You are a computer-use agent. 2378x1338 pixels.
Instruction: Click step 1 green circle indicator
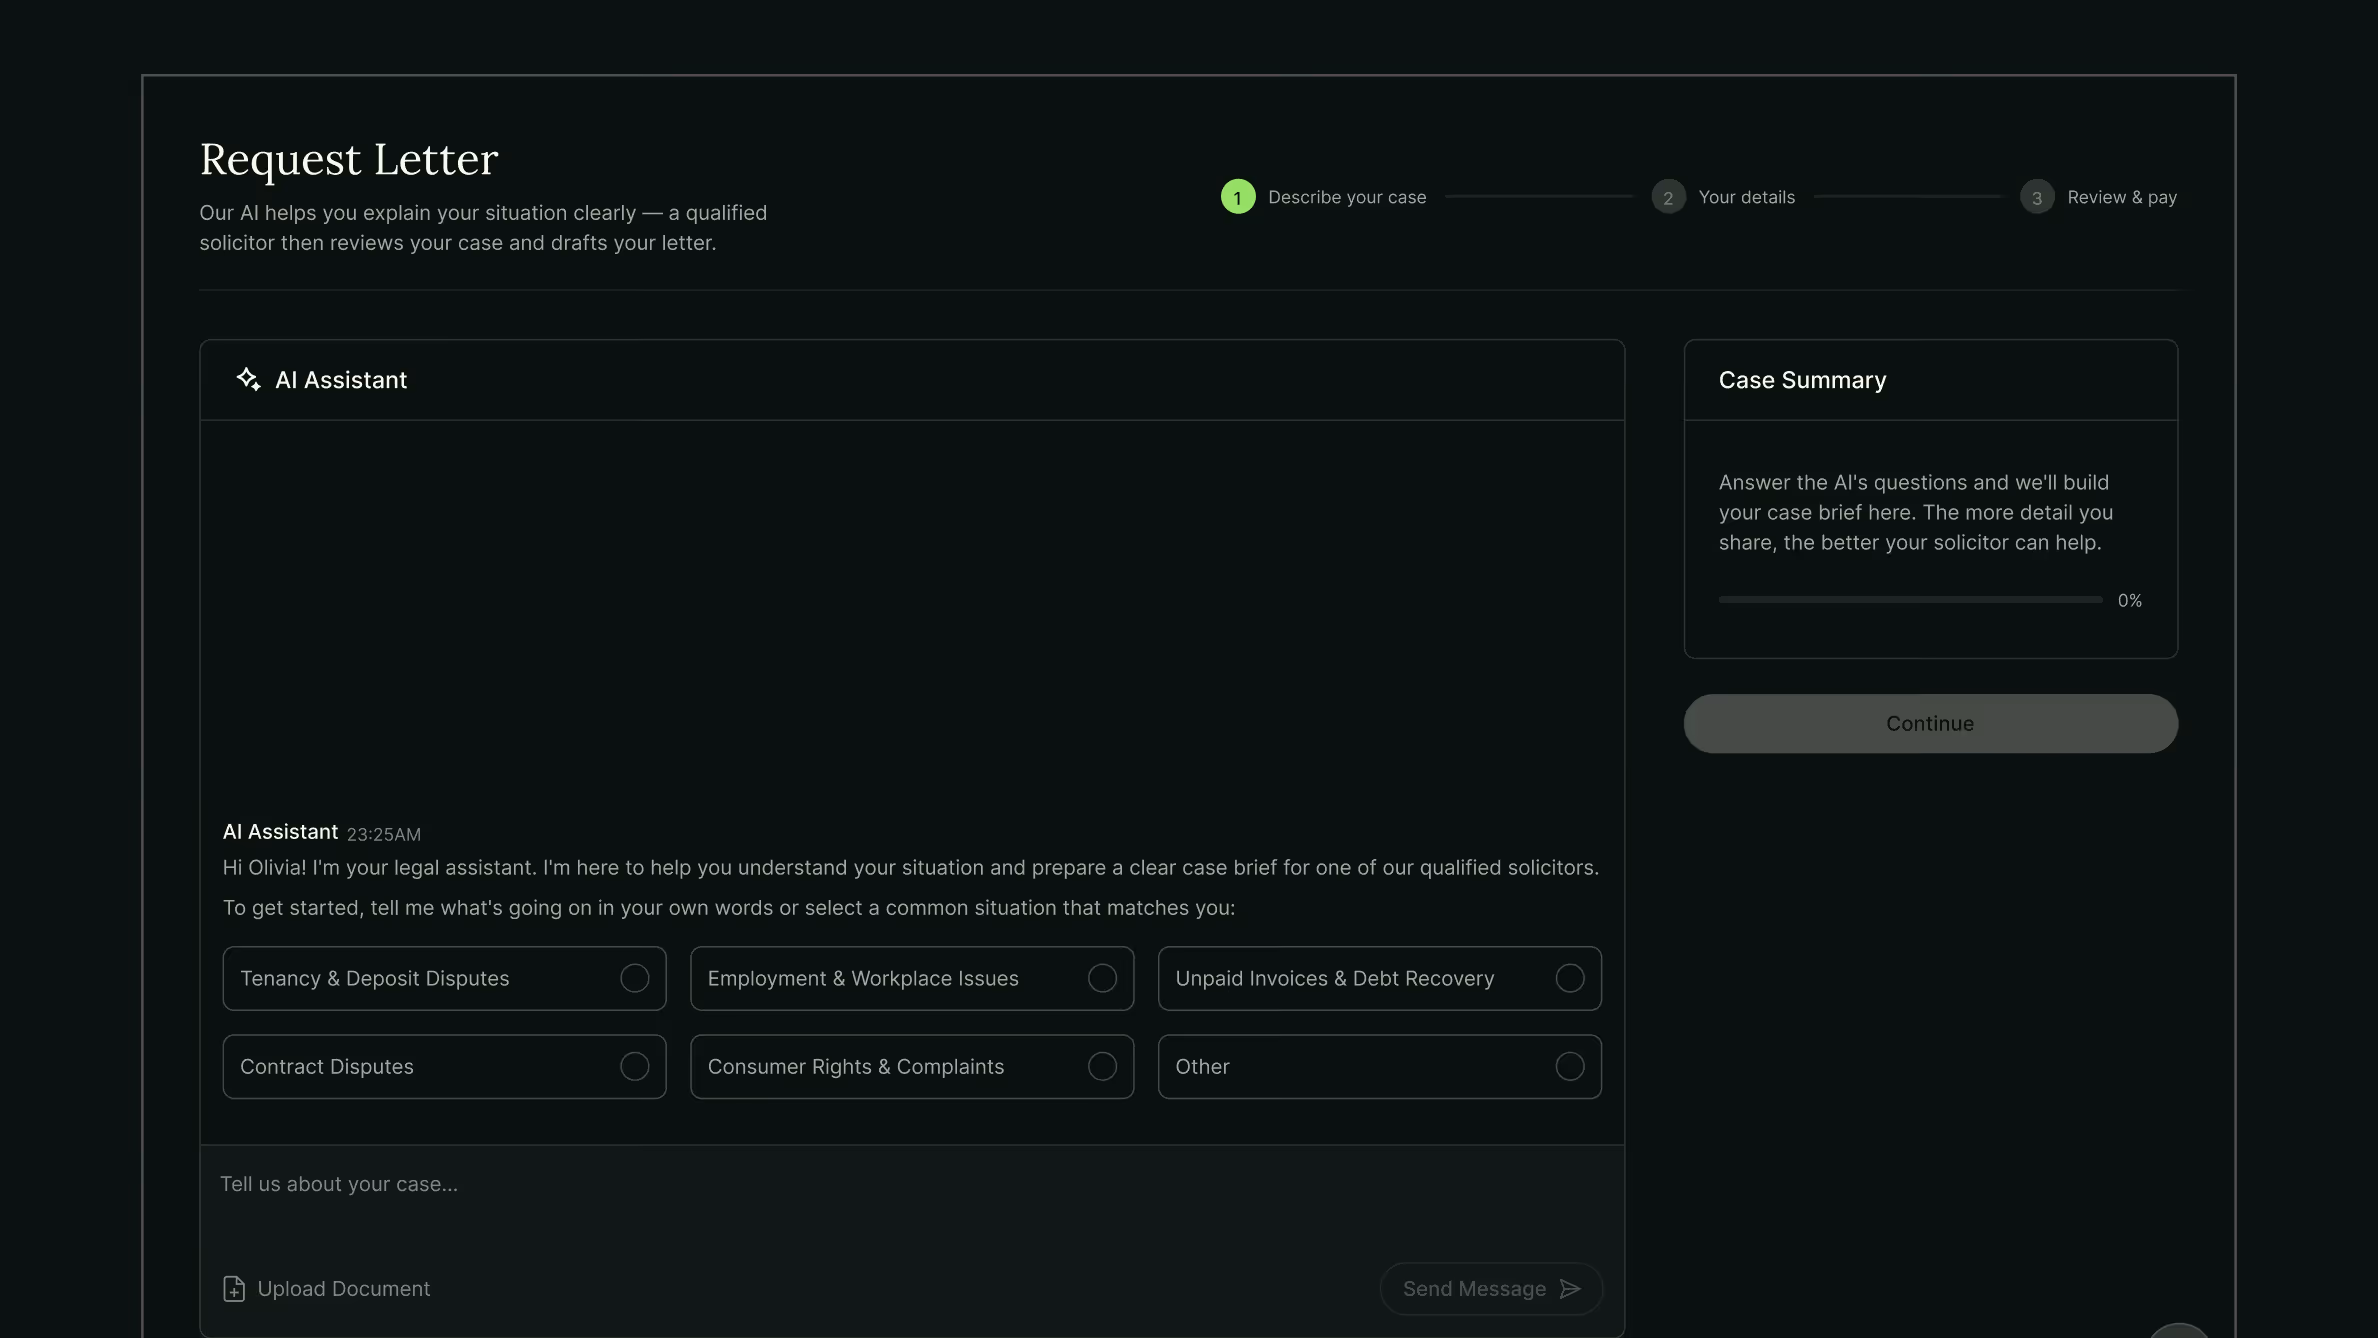point(1238,197)
